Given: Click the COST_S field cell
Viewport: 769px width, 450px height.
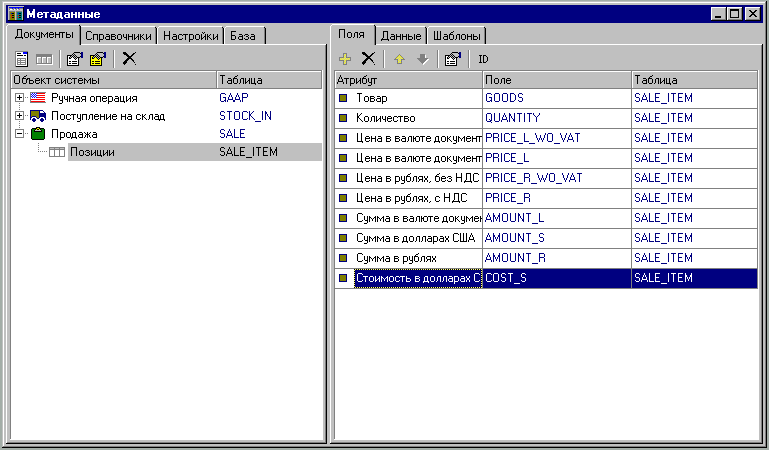Looking at the screenshot, I should click(x=557, y=278).
